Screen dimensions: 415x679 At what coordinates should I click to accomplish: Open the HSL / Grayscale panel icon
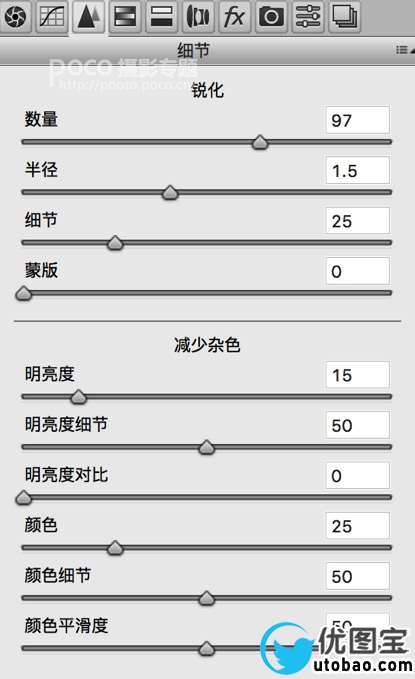point(125,16)
